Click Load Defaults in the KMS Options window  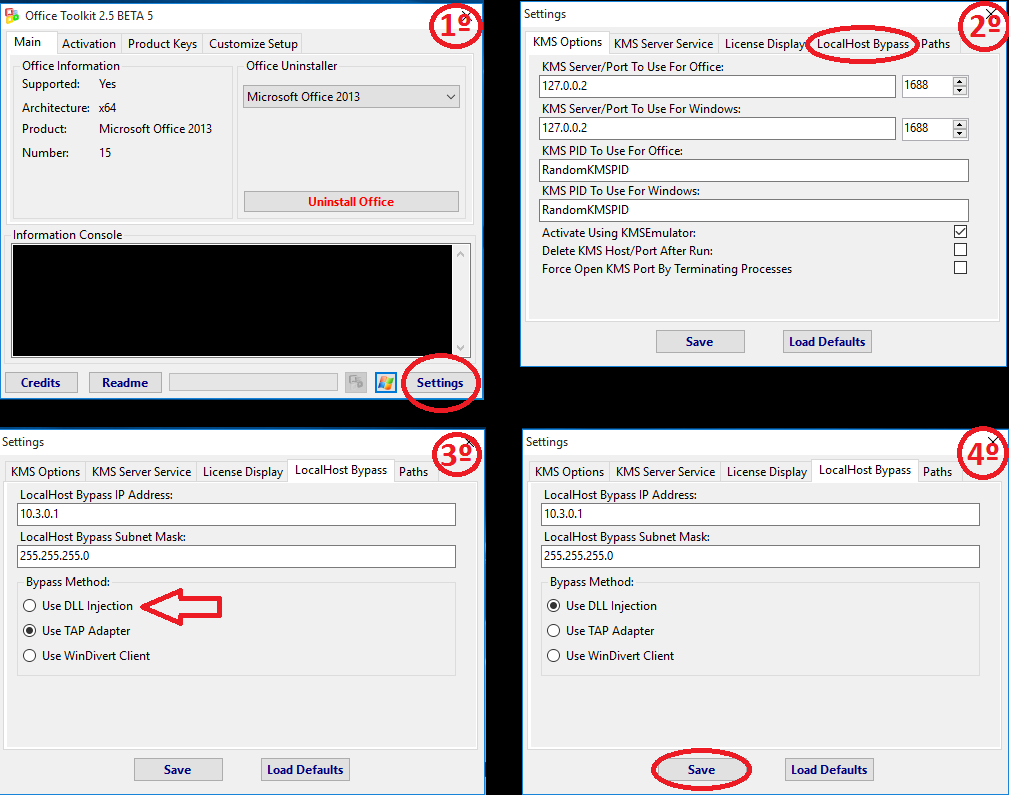pyautogui.click(x=827, y=342)
